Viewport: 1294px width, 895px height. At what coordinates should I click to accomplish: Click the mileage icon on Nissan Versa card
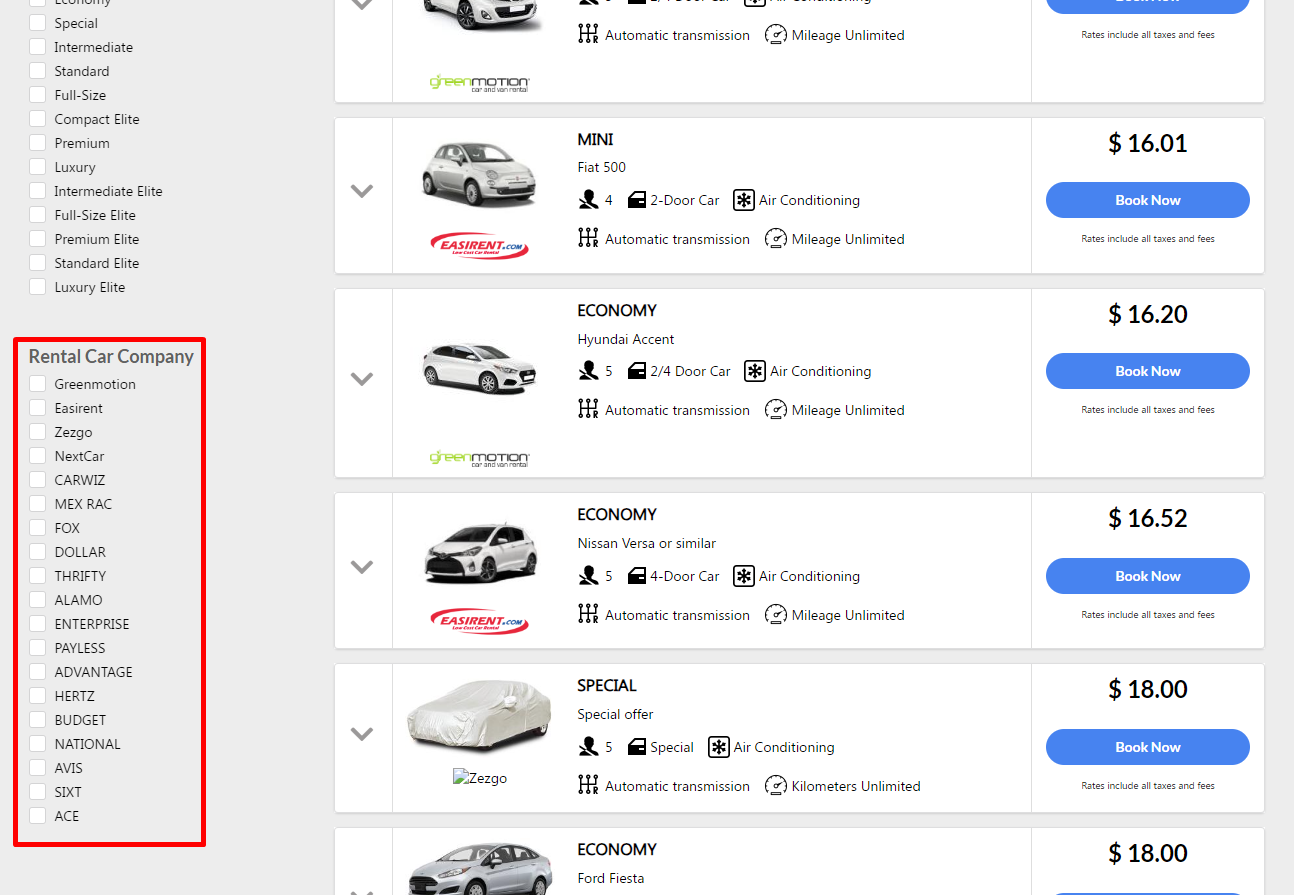[776, 615]
